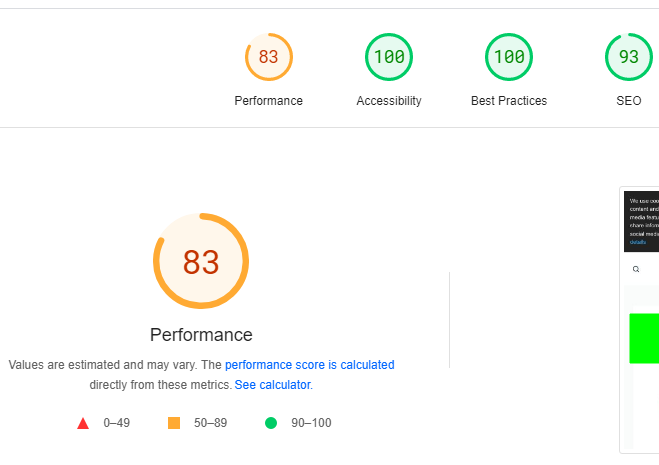Click the orange square 50–89 legend icon
Screen dimensions: 659x465
pos(174,423)
